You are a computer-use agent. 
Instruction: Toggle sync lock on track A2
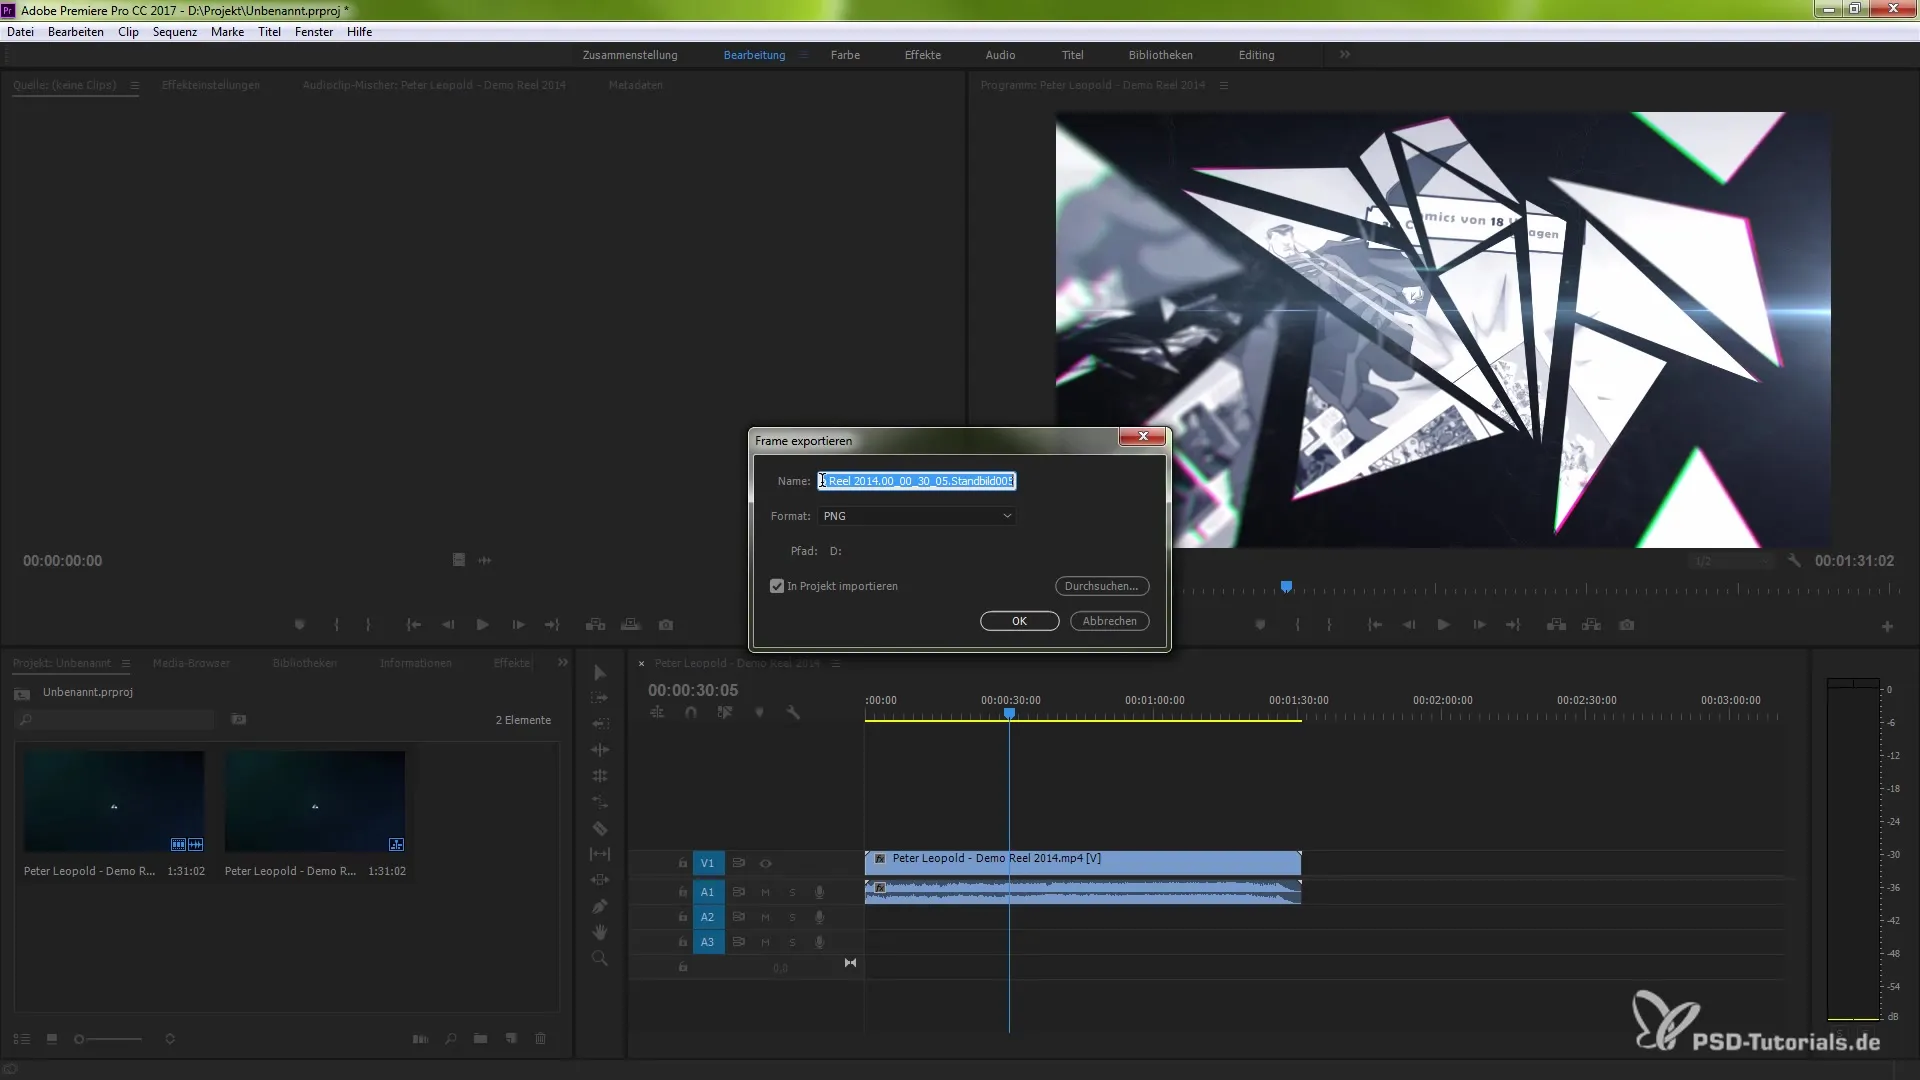[739, 917]
